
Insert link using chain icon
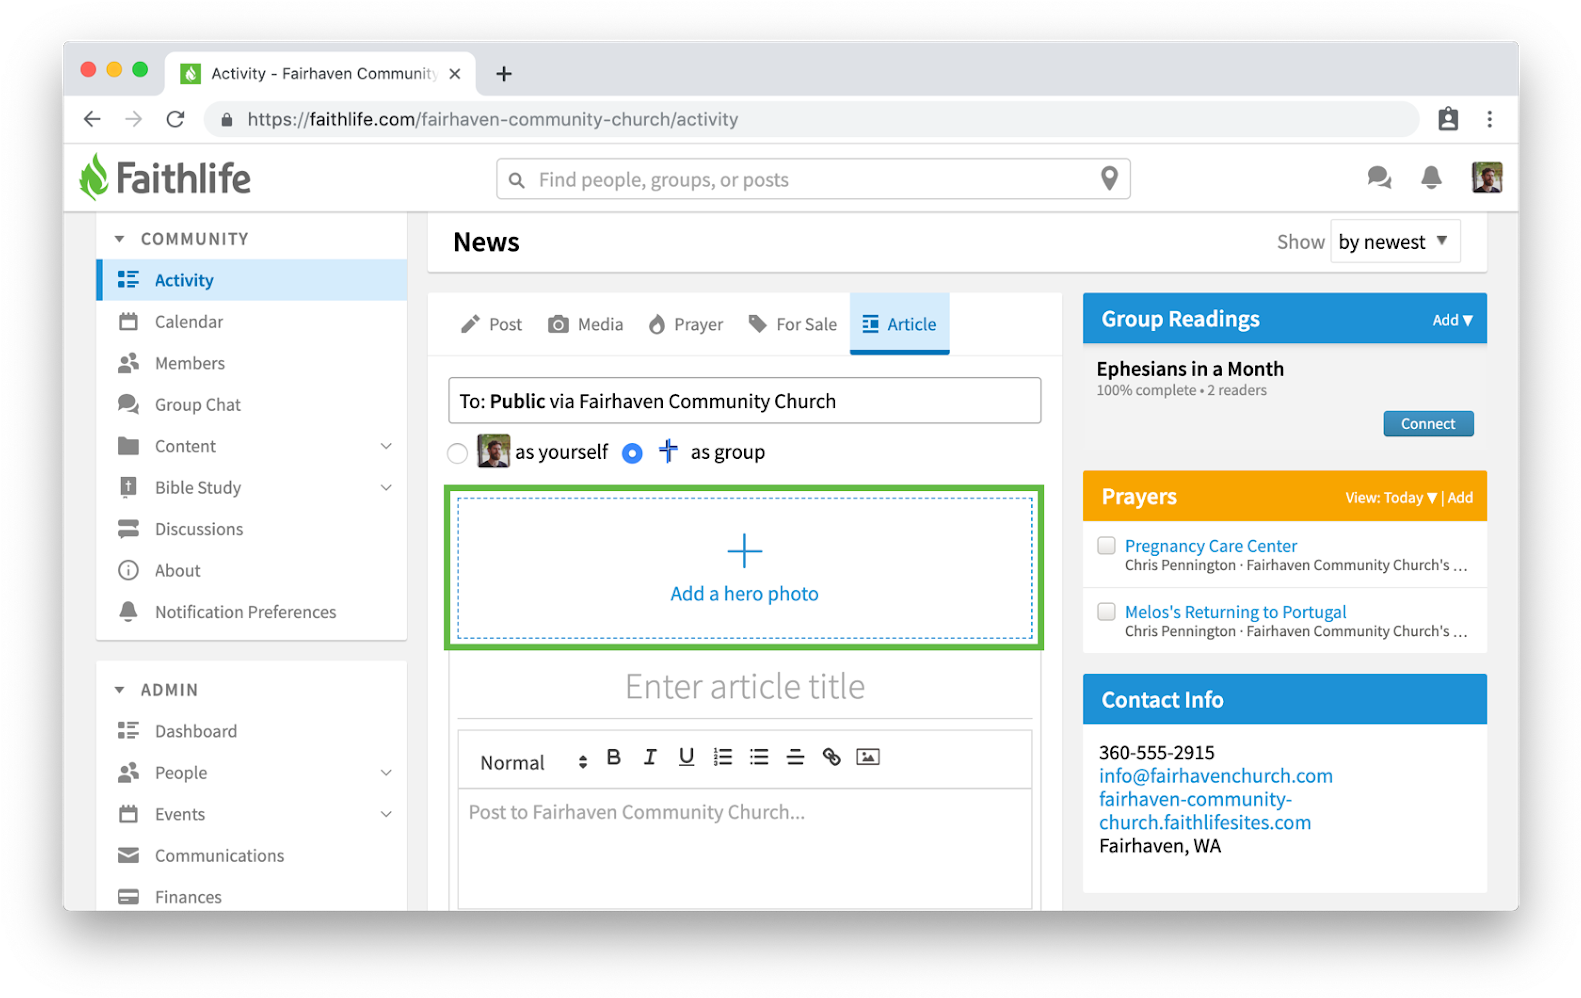coord(831,757)
